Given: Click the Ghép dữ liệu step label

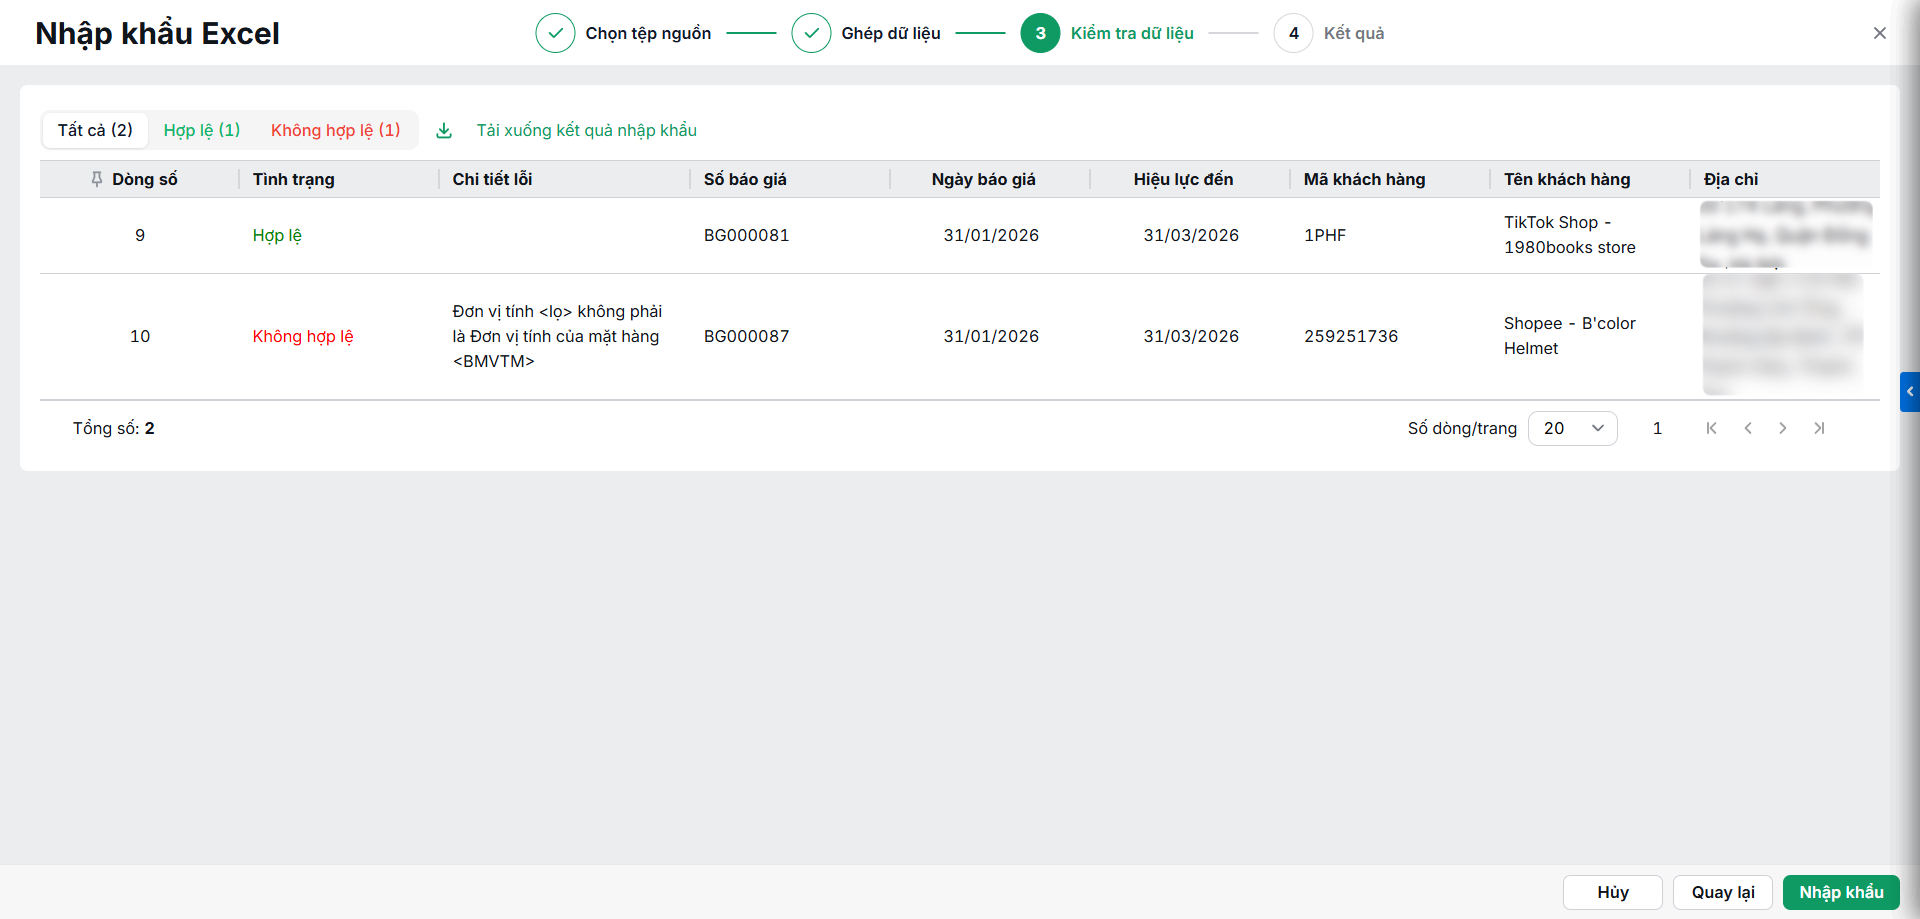Looking at the screenshot, I should pos(890,33).
